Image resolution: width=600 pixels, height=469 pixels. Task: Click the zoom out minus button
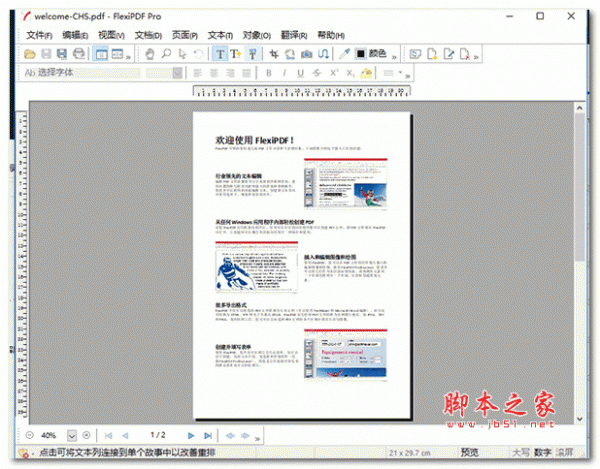coord(29,435)
